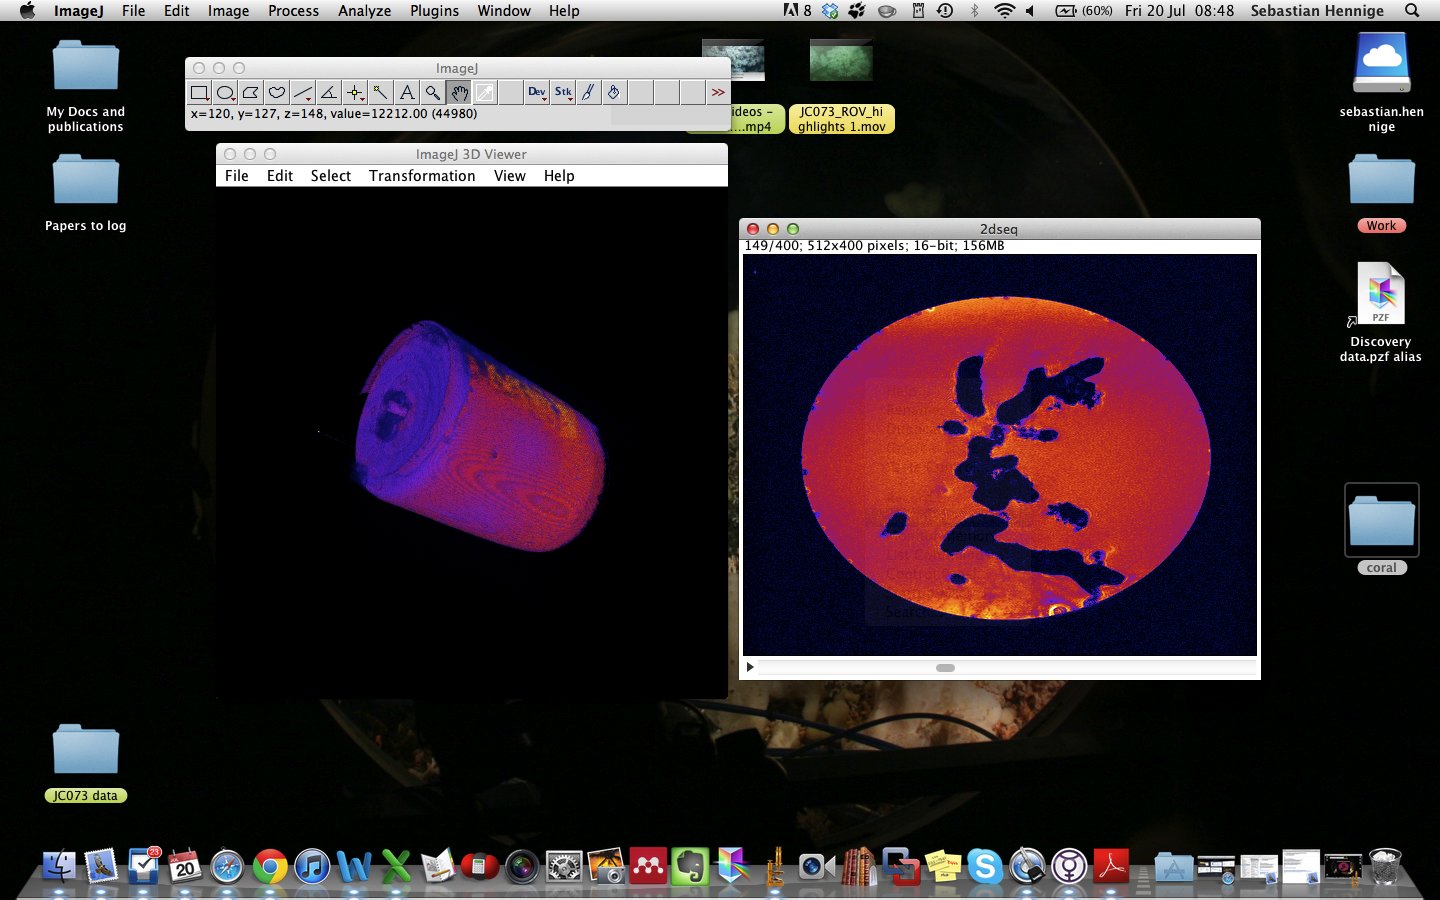This screenshot has width=1440, height=900.
Task: Expand more tools with double-arrow button
Action: [x=718, y=93]
